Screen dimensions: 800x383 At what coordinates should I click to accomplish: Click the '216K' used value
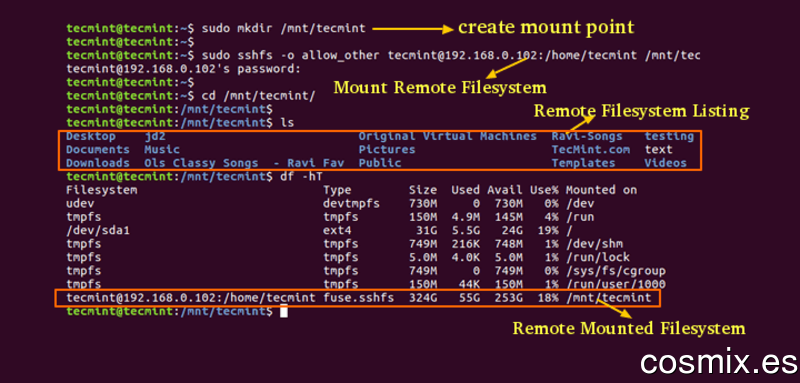(465, 244)
